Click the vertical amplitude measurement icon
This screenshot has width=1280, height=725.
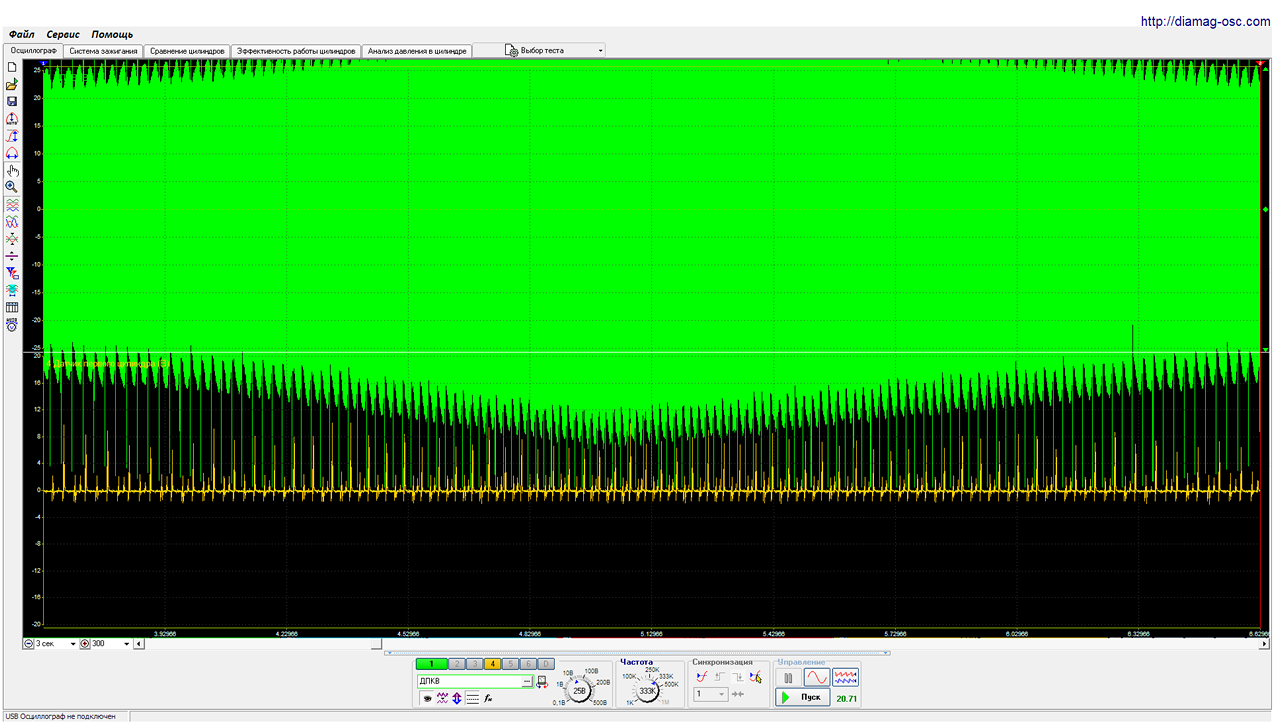pyautogui.click(x=12, y=135)
